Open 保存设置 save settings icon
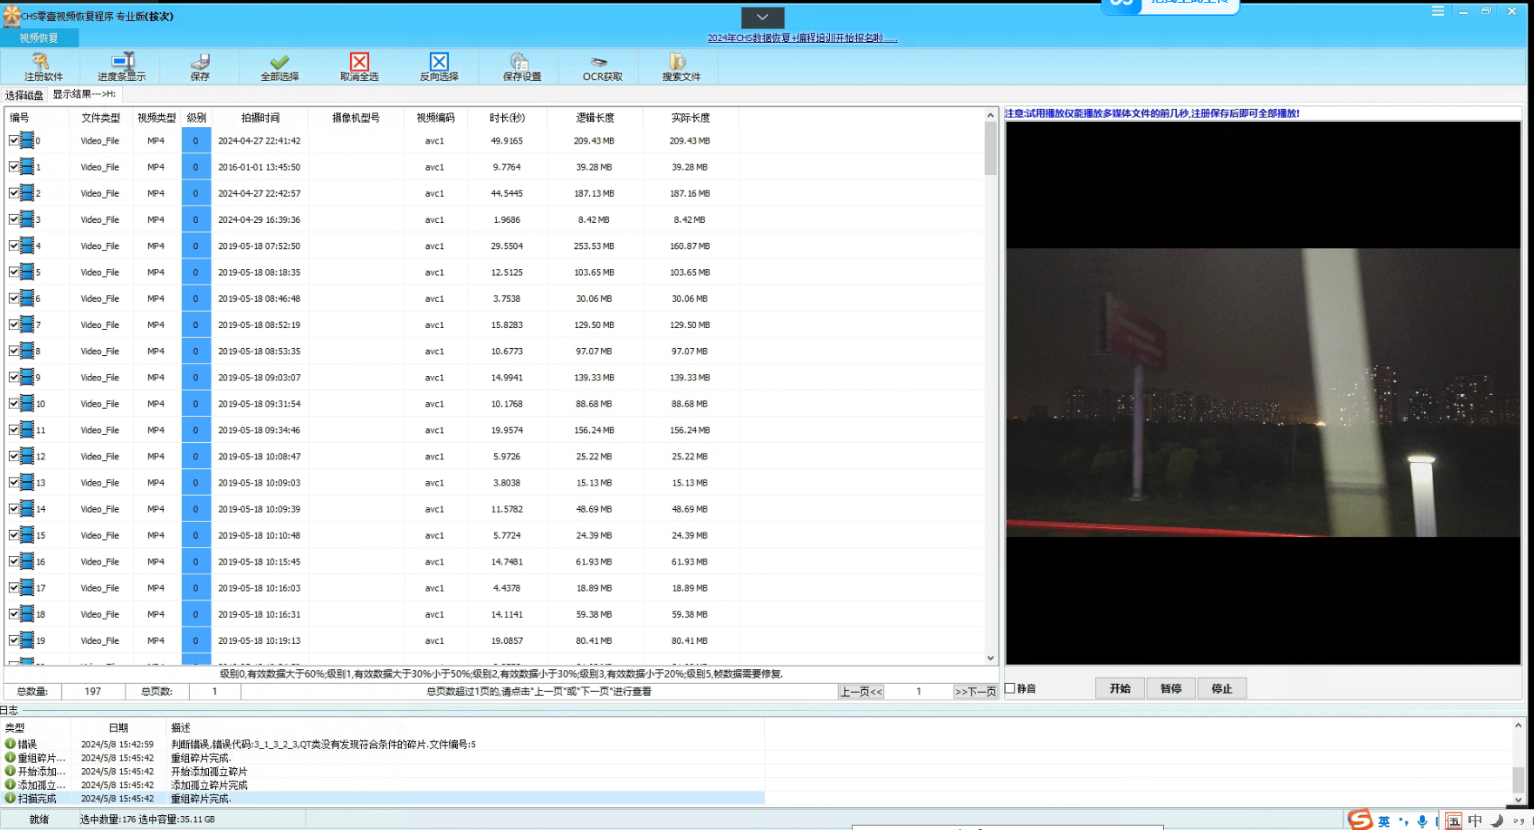Image resolution: width=1534 pixels, height=830 pixels. tap(519, 62)
